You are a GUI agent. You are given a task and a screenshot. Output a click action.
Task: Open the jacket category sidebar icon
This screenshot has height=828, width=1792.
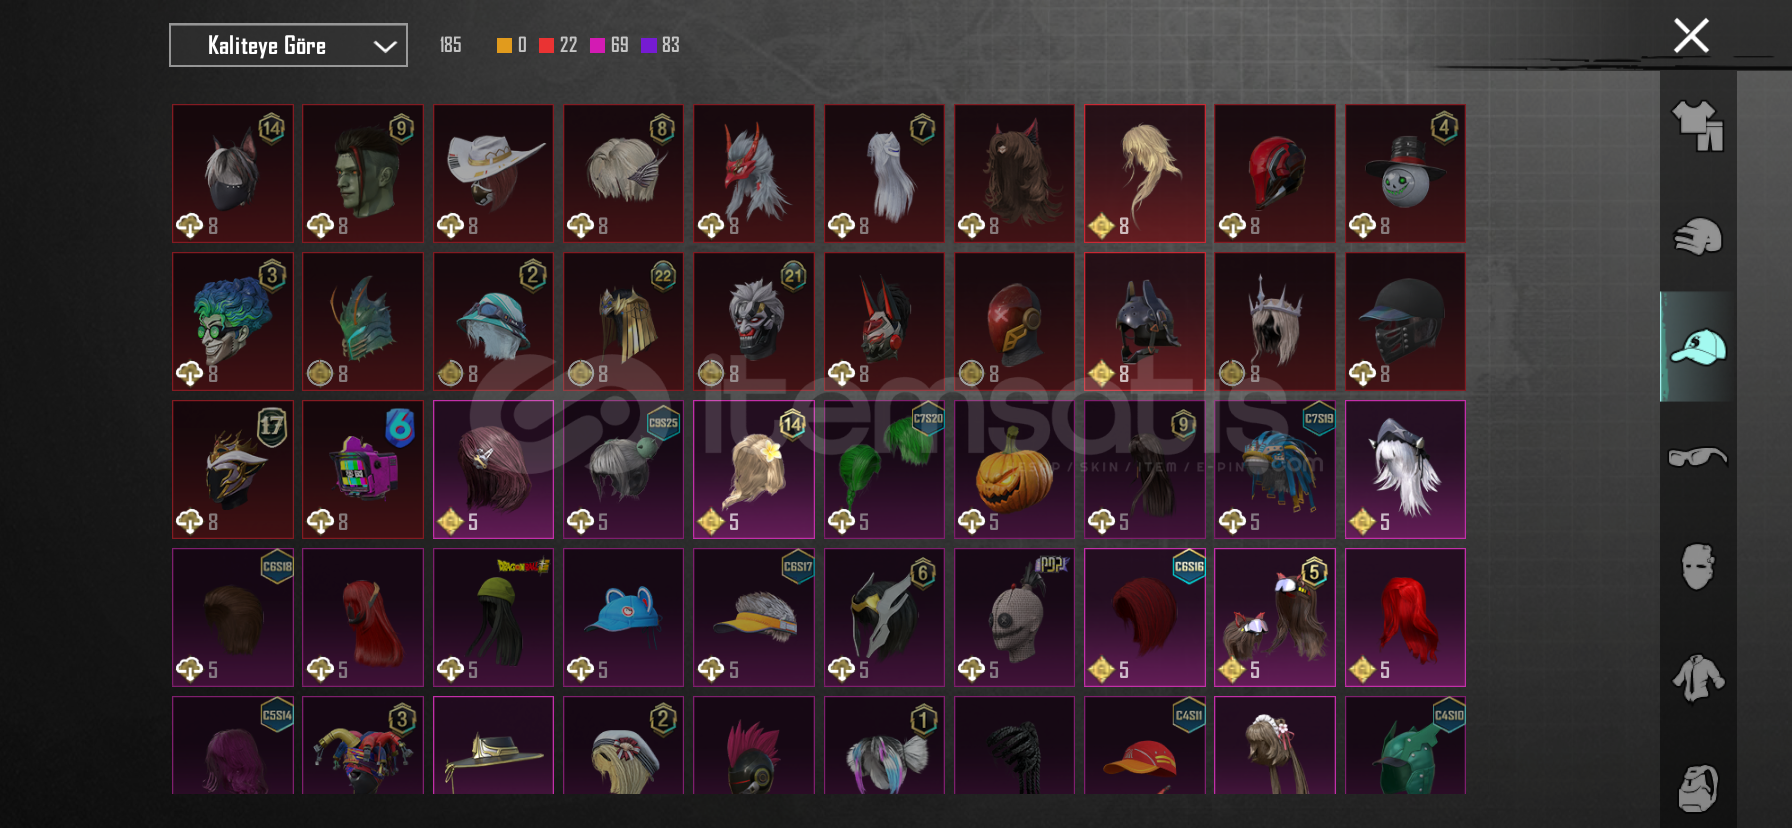(1698, 678)
